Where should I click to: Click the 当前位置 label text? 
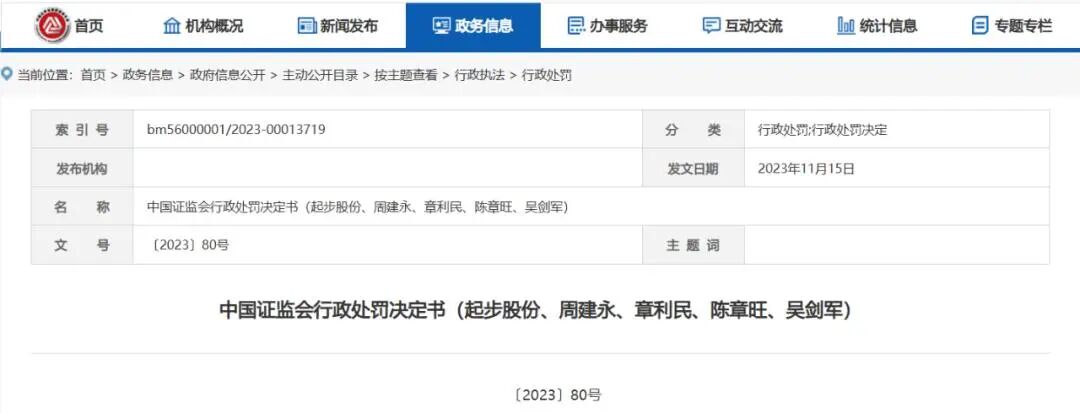[45, 76]
